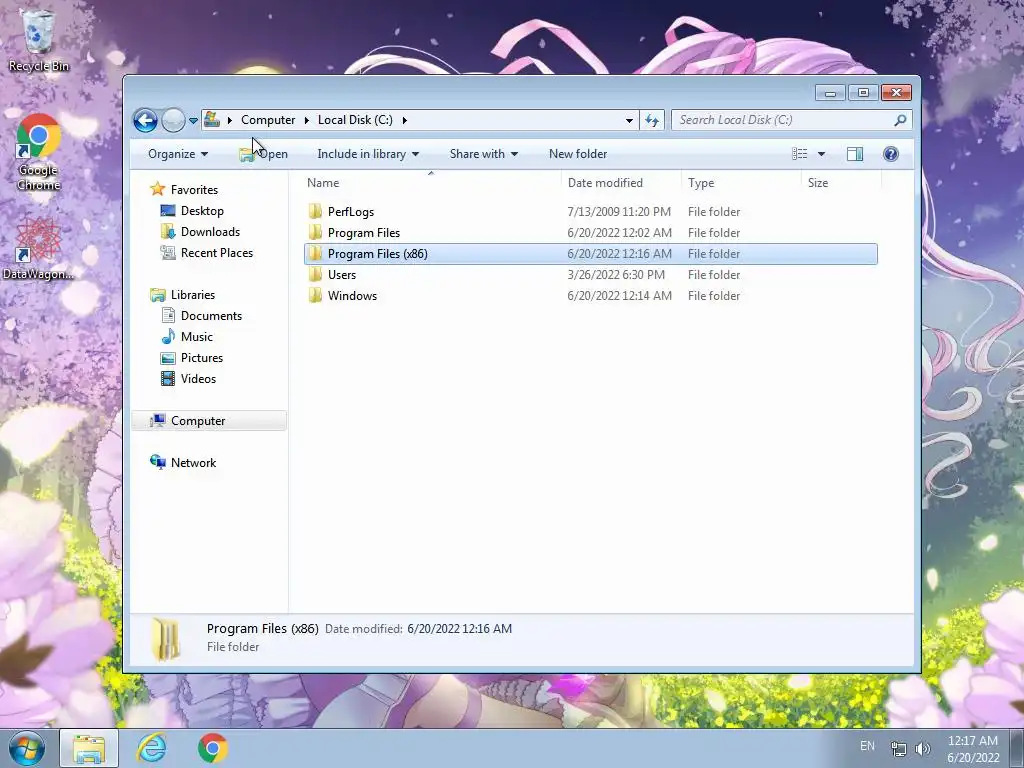Click the details pane date 6/20/2022 12:16 AM
The width and height of the screenshot is (1024, 768).
click(459, 629)
